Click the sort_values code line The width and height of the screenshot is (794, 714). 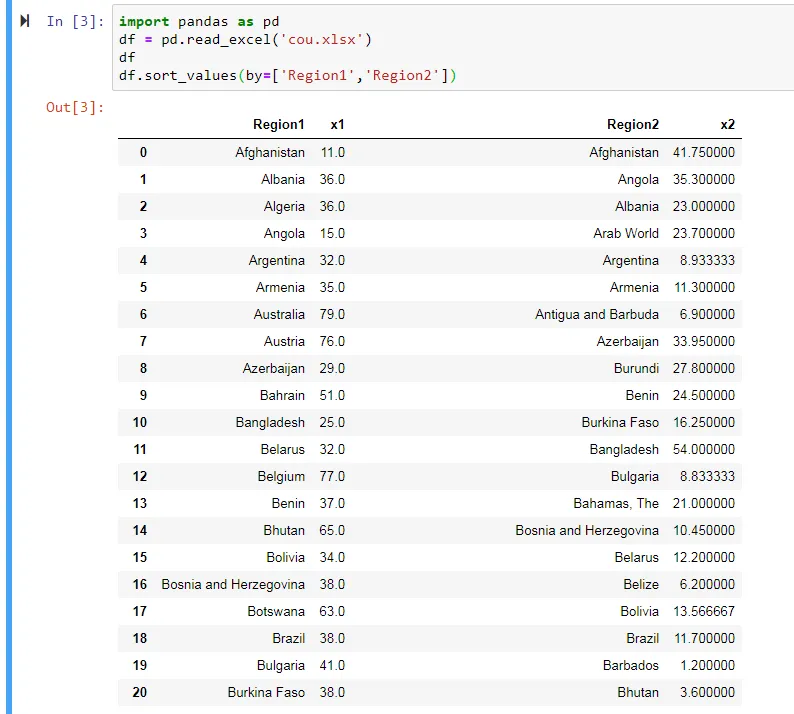(287, 75)
